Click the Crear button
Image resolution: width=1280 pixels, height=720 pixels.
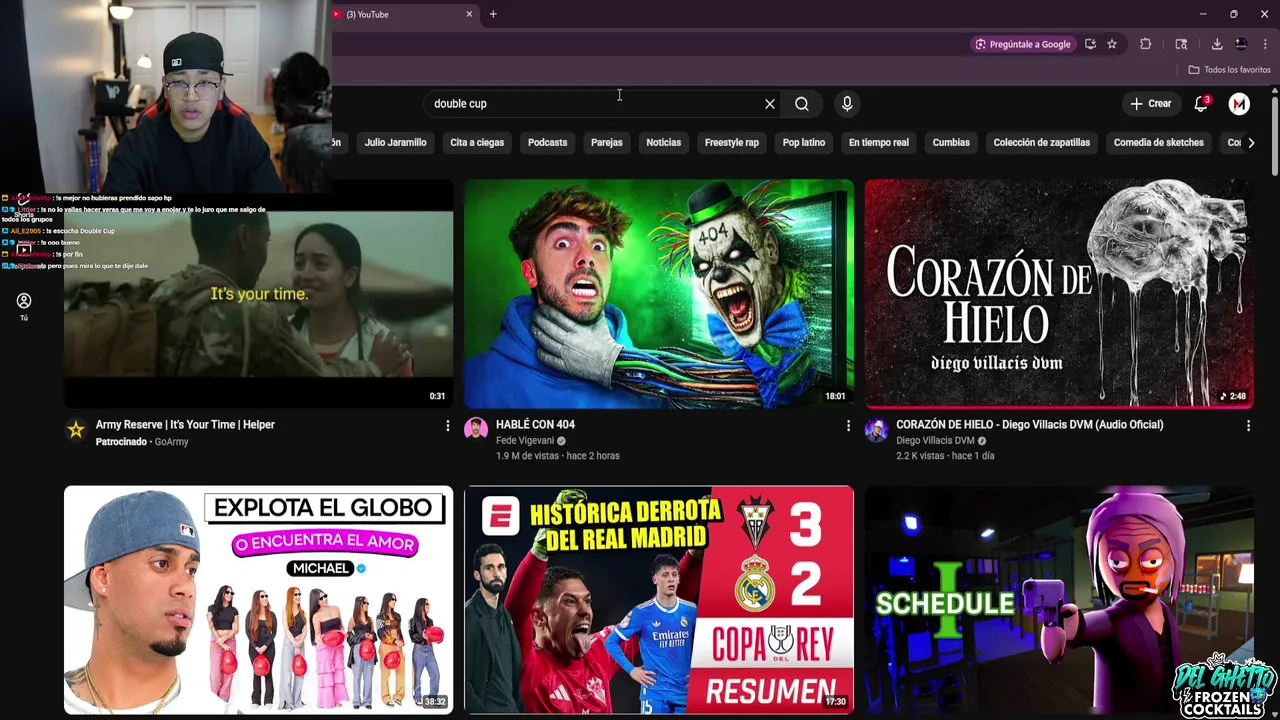[1151, 104]
